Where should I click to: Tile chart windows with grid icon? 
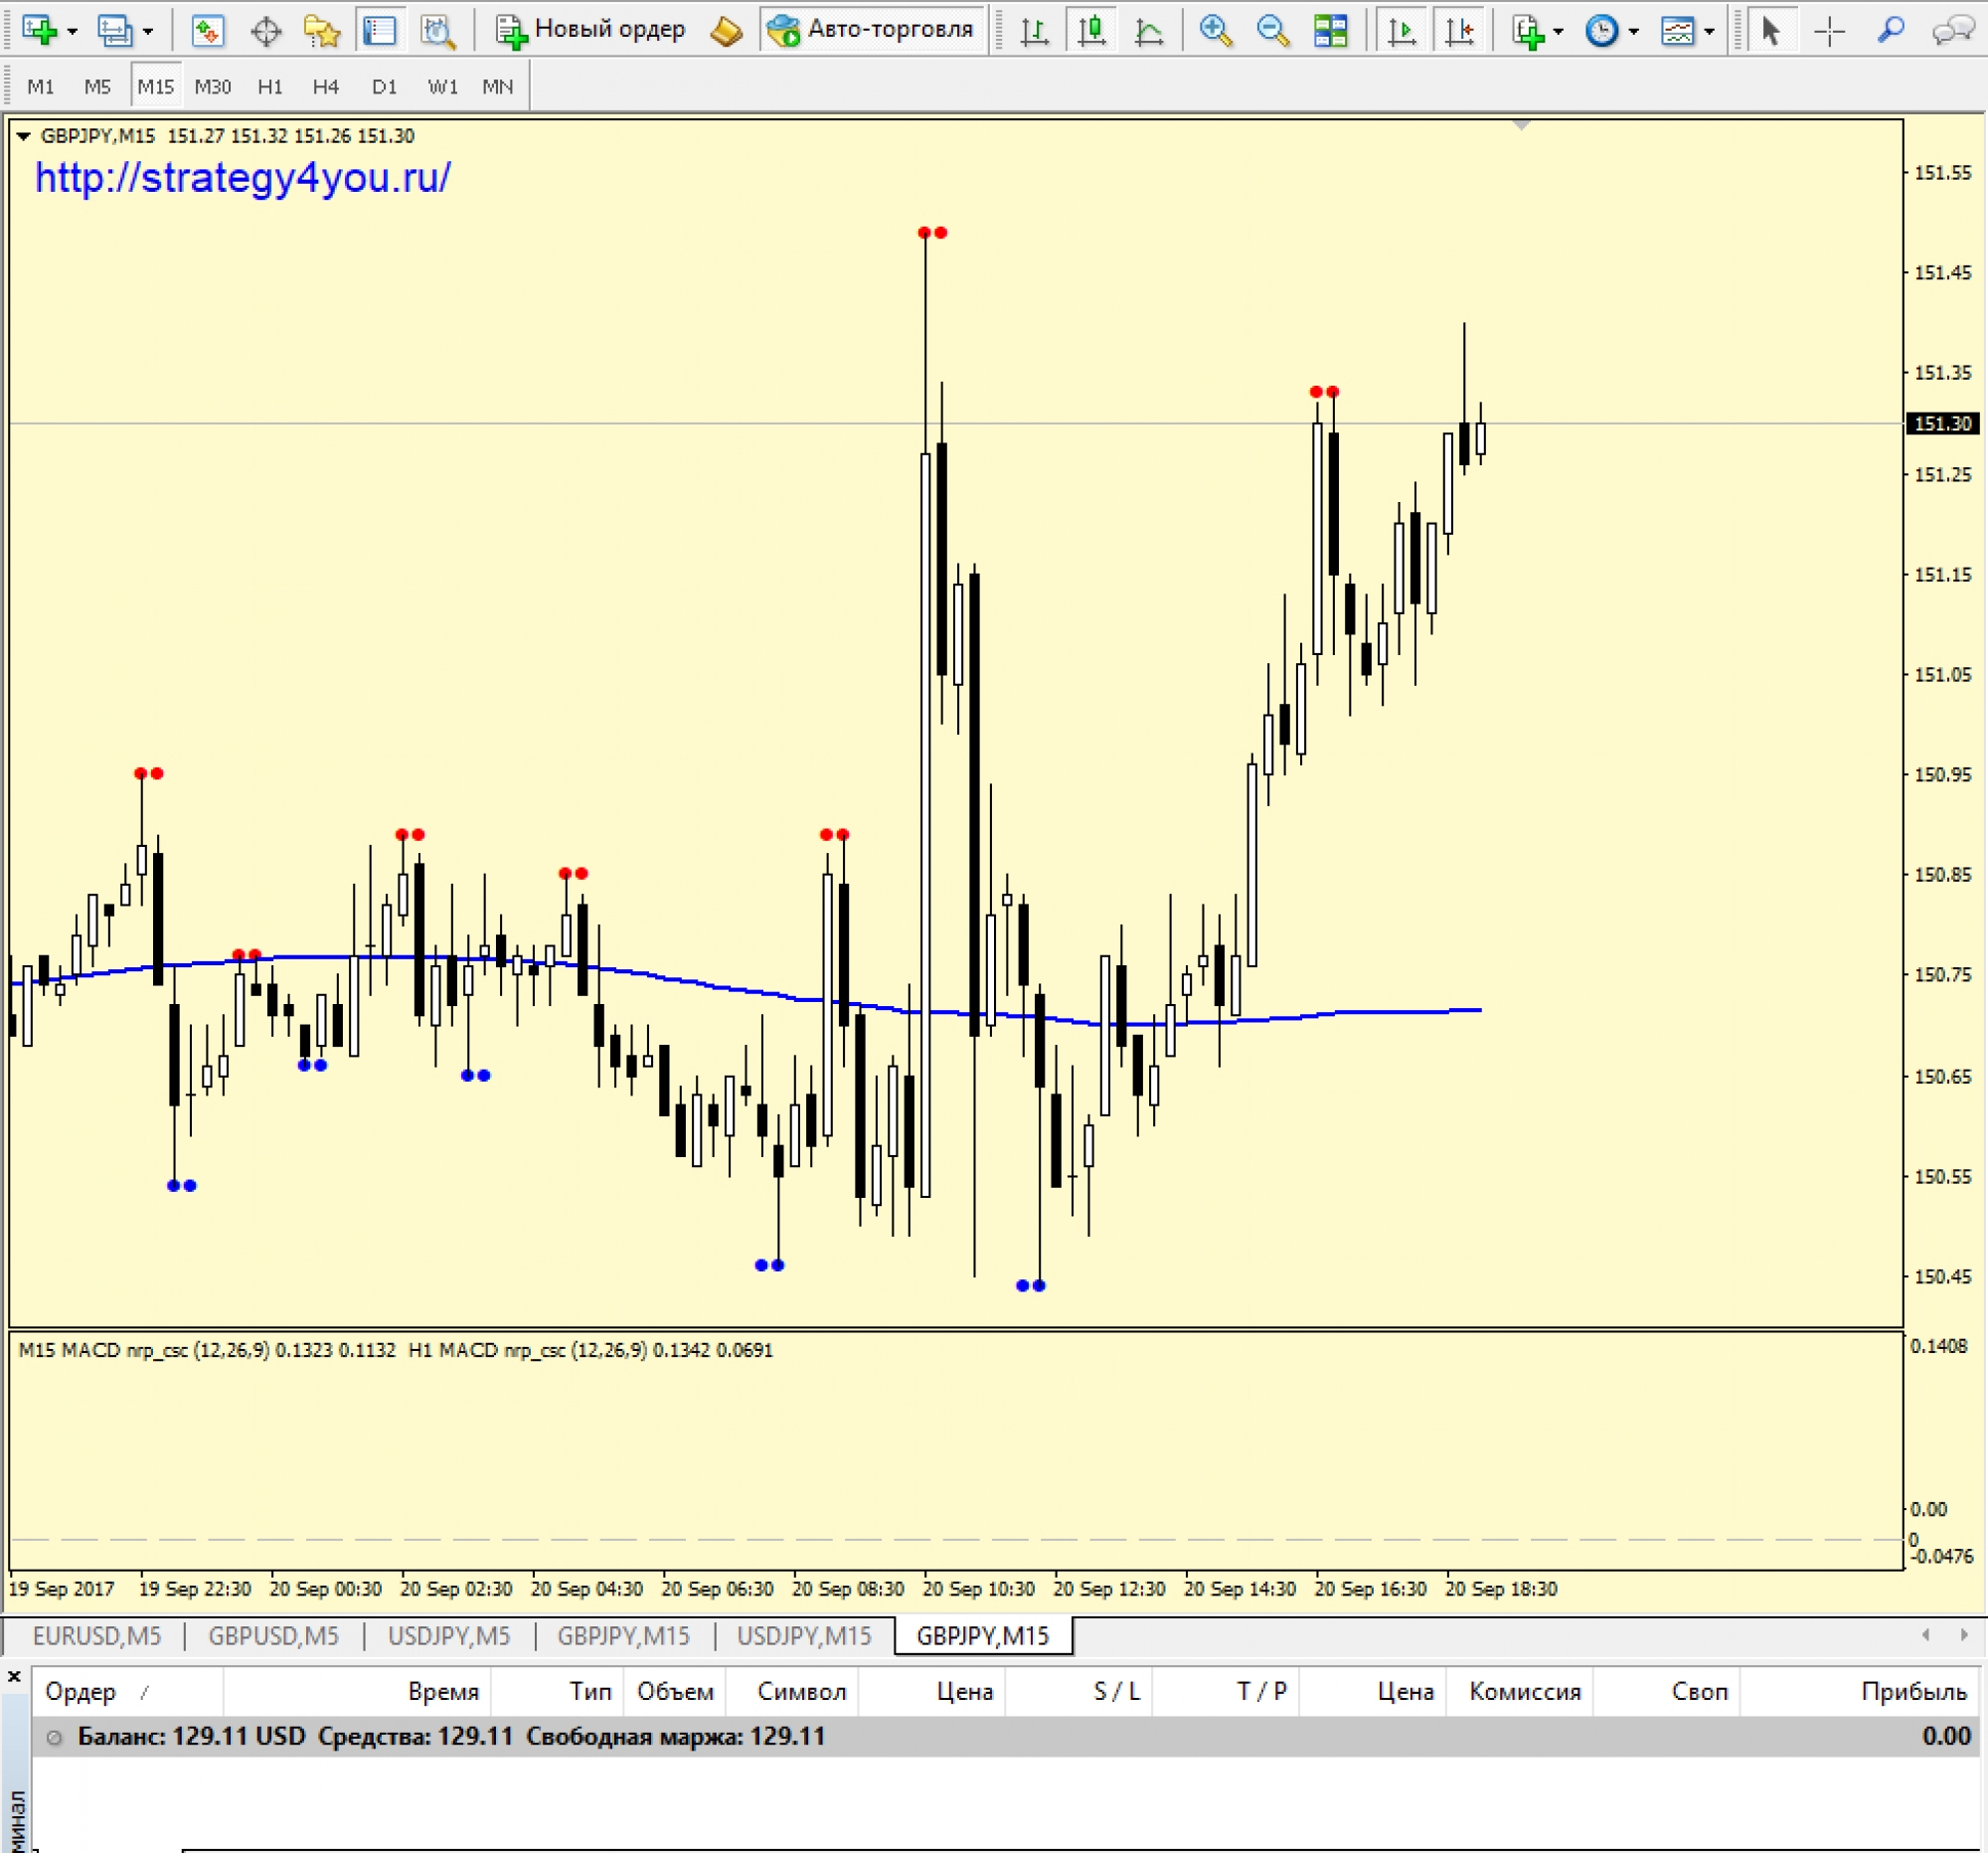tap(1330, 31)
